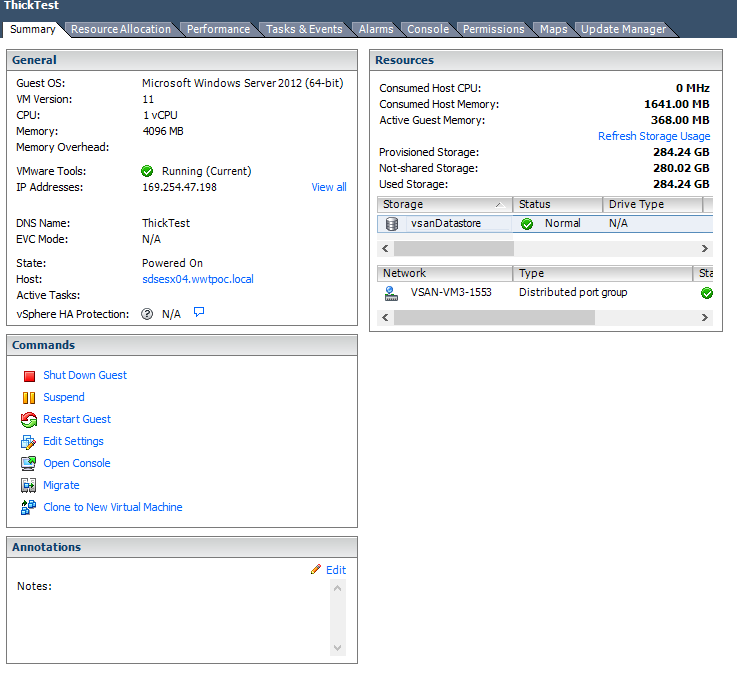Click the Refresh Storage Usage link

click(654, 136)
